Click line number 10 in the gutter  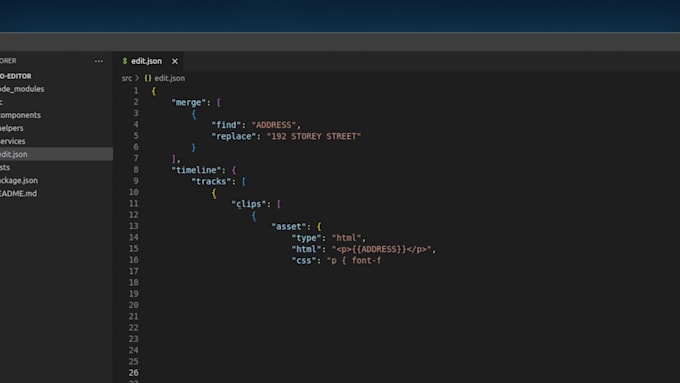[x=134, y=192]
